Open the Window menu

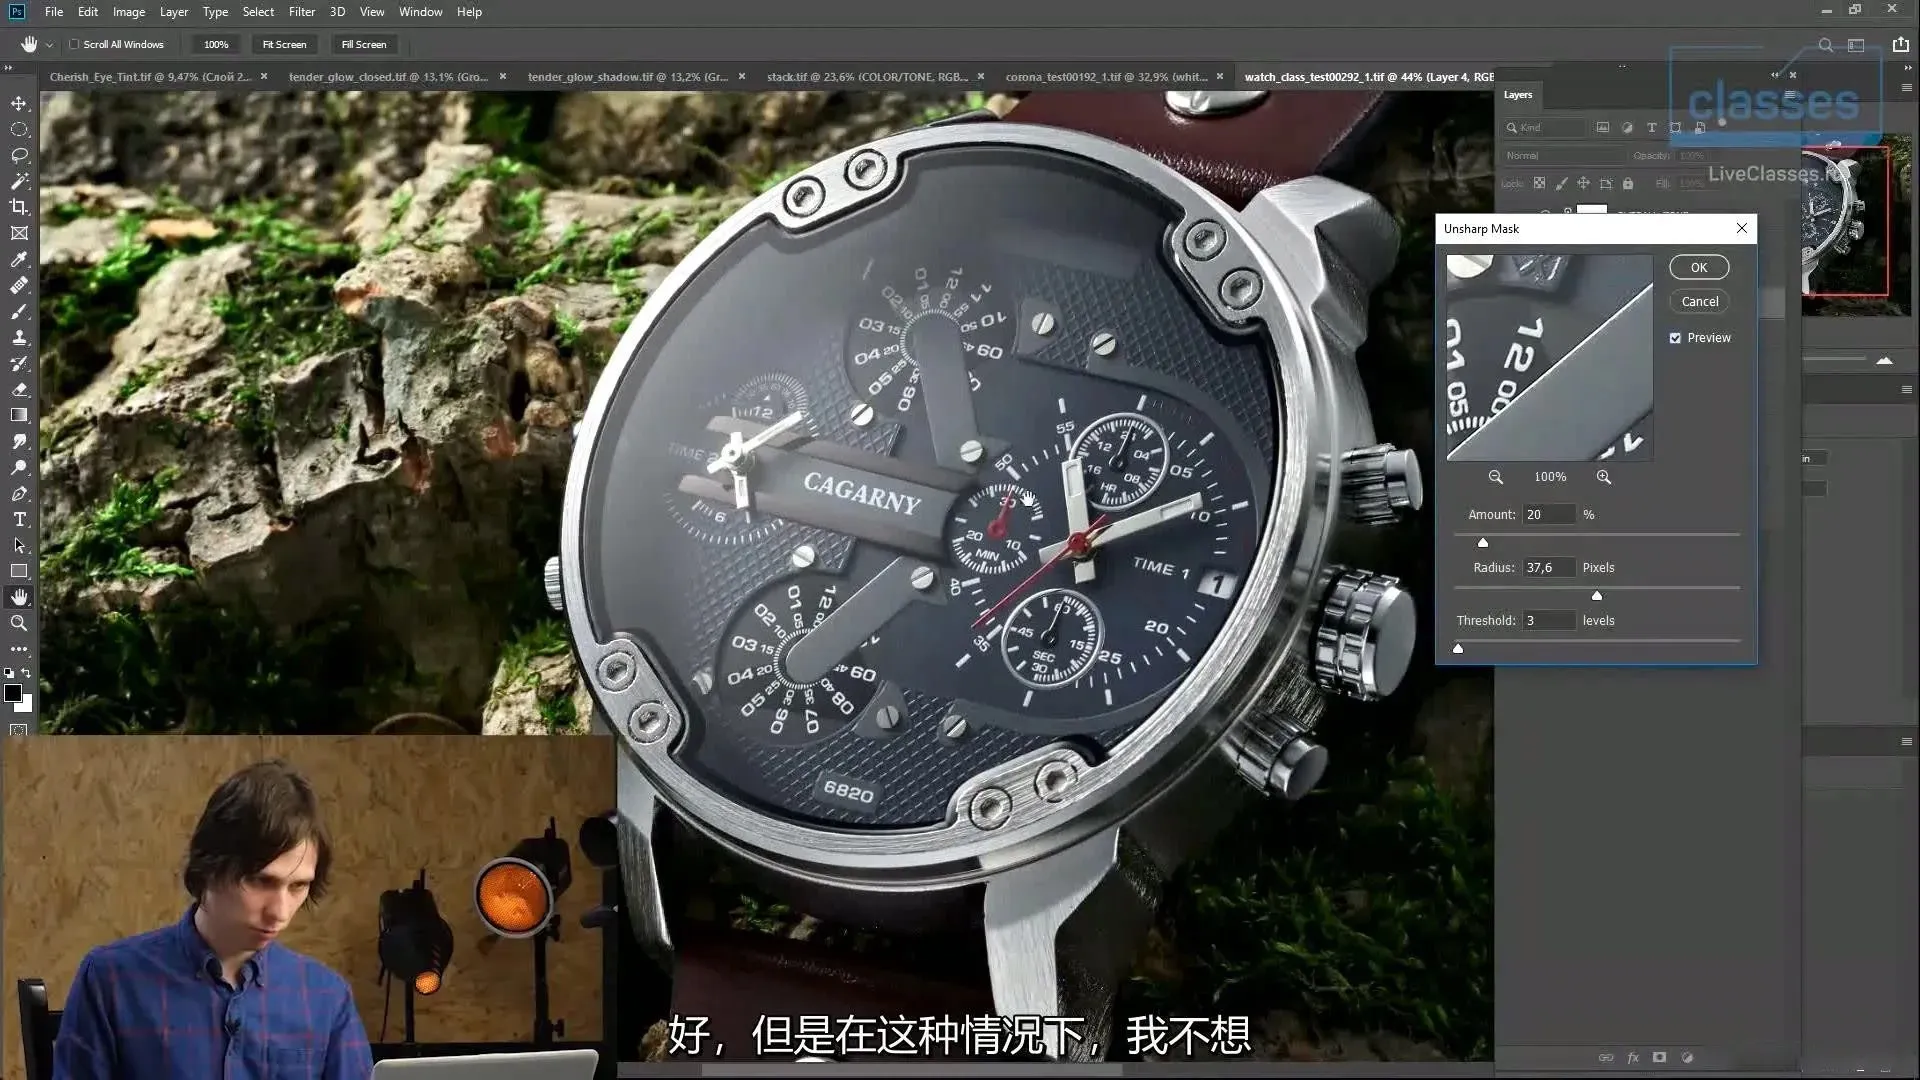pyautogui.click(x=420, y=12)
